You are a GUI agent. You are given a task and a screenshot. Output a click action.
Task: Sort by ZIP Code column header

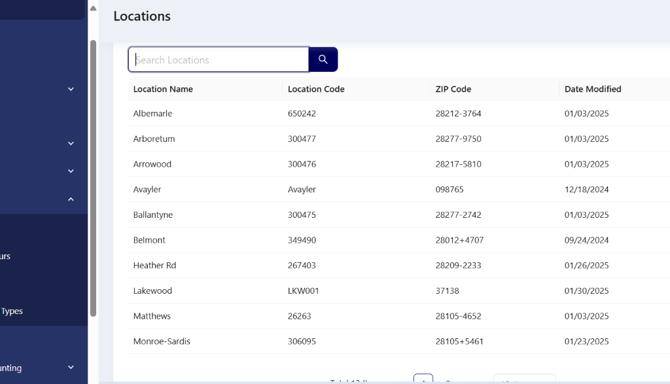(453, 89)
